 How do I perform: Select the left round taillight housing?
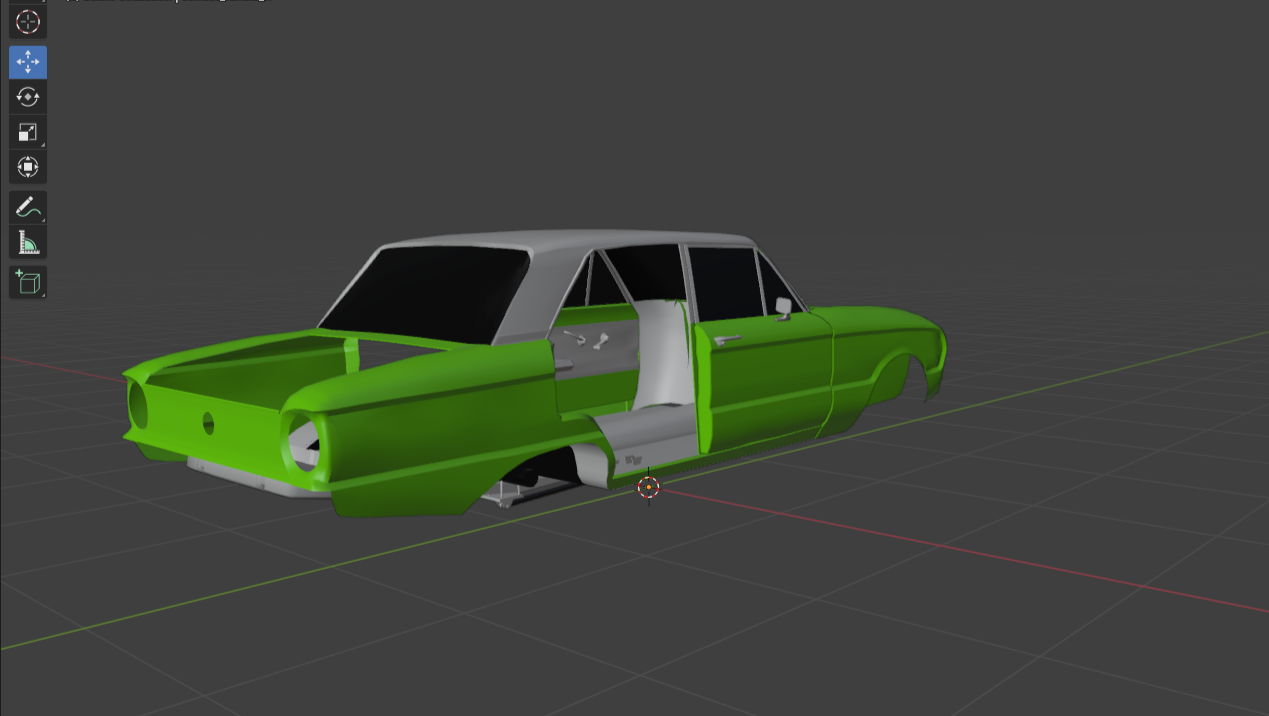(x=139, y=404)
